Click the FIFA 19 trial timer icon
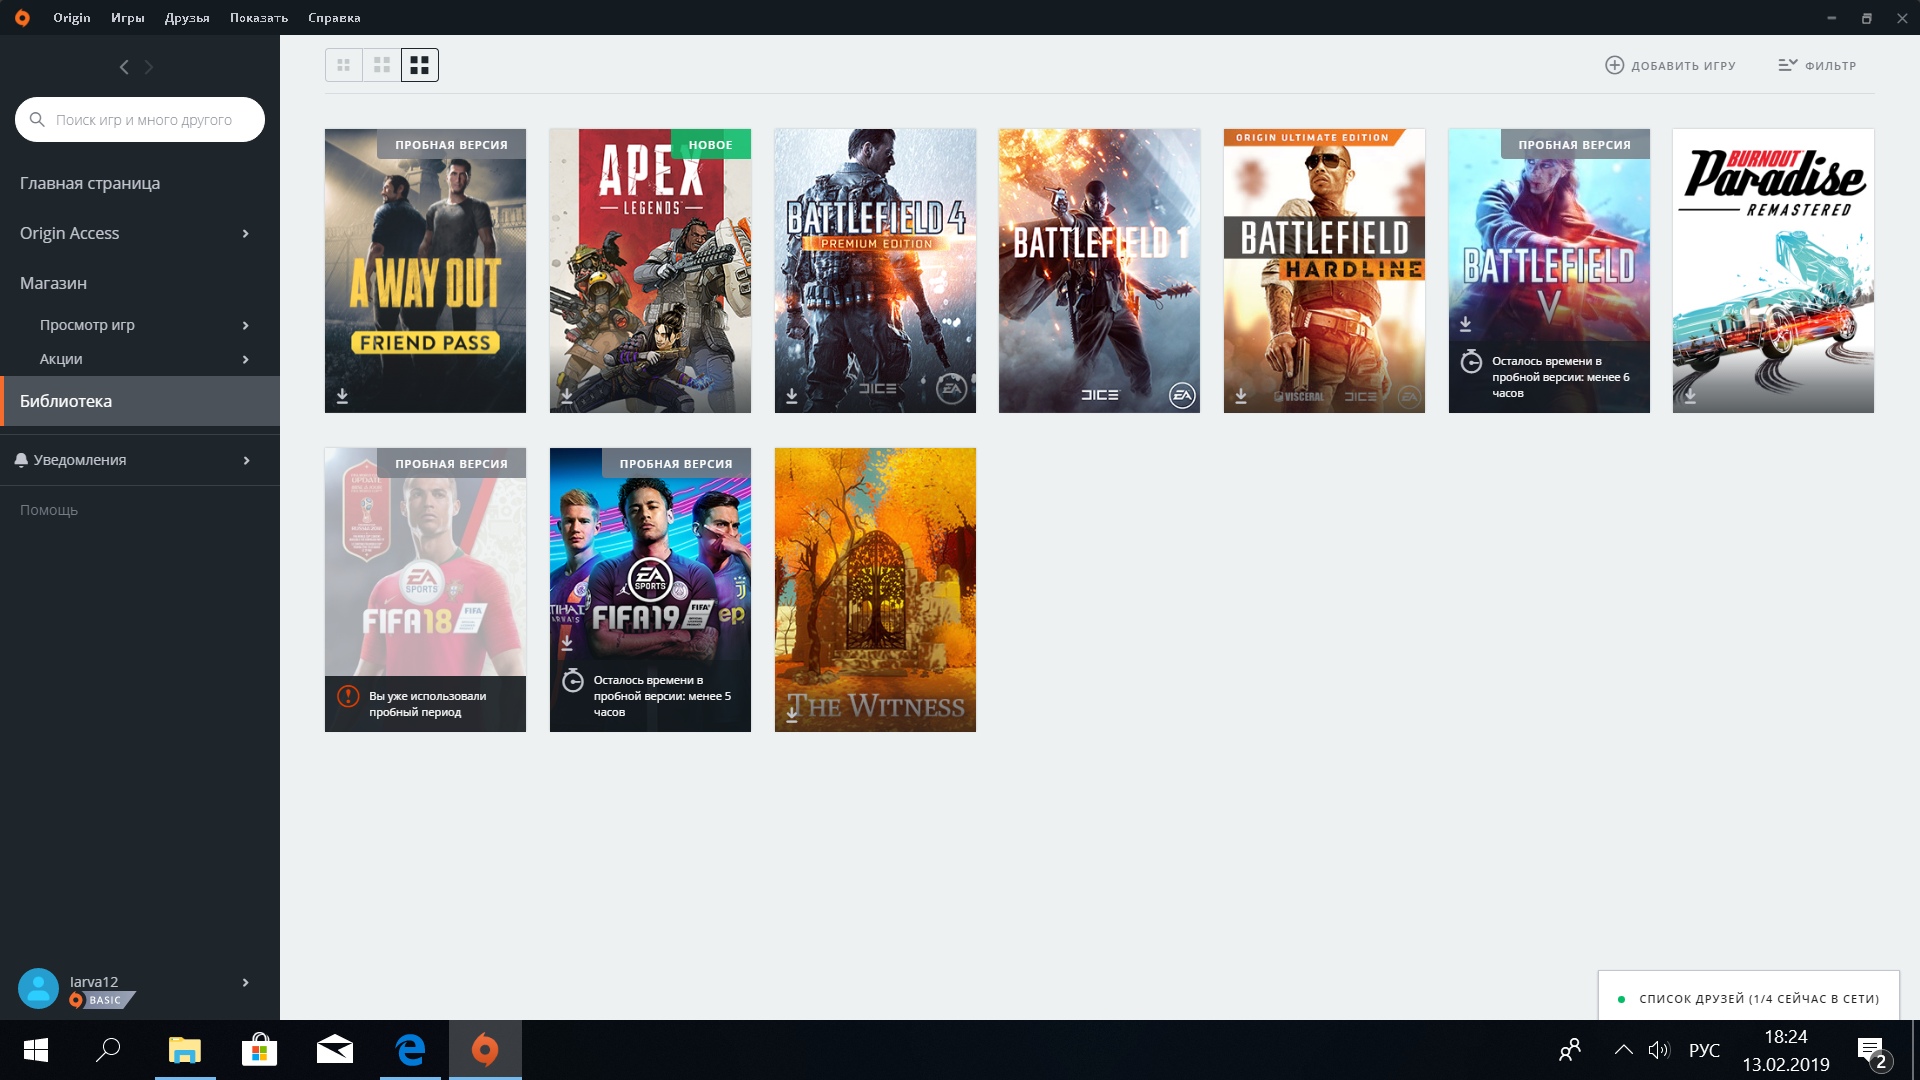Screen dimensions: 1920x1080 (572, 680)
